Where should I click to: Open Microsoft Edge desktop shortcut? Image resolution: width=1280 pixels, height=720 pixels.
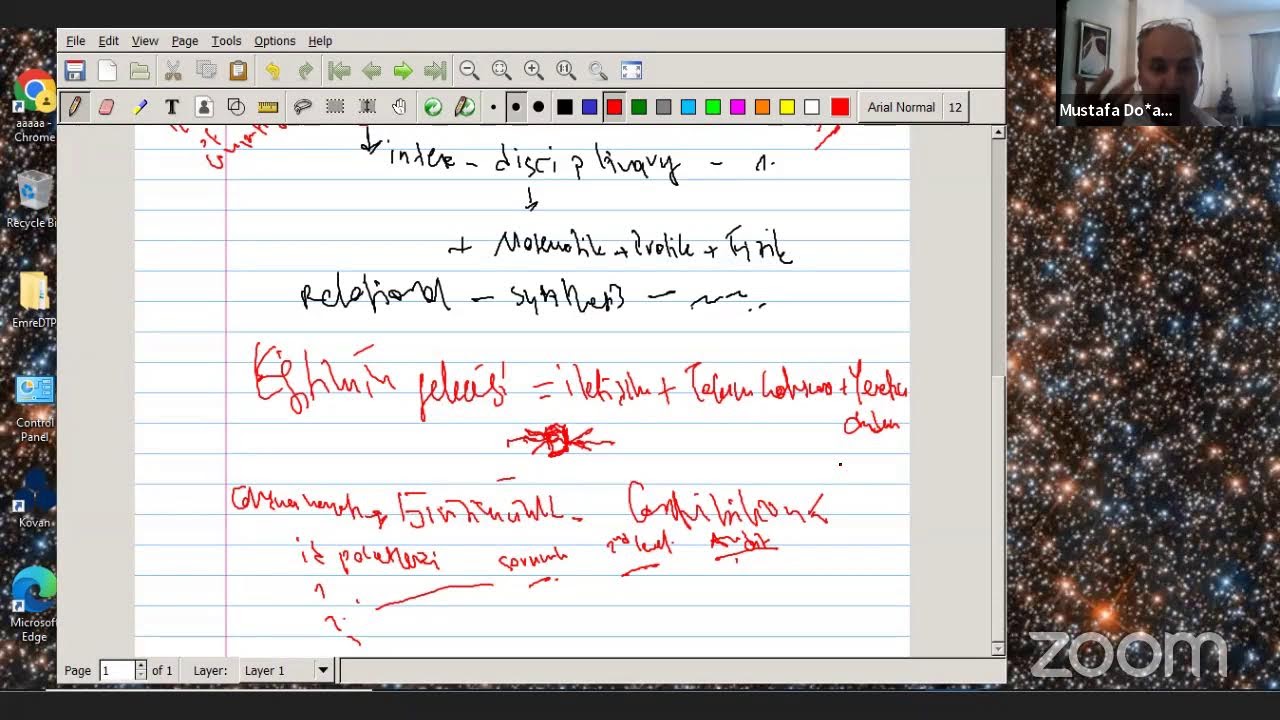click(x=34, y=603)
